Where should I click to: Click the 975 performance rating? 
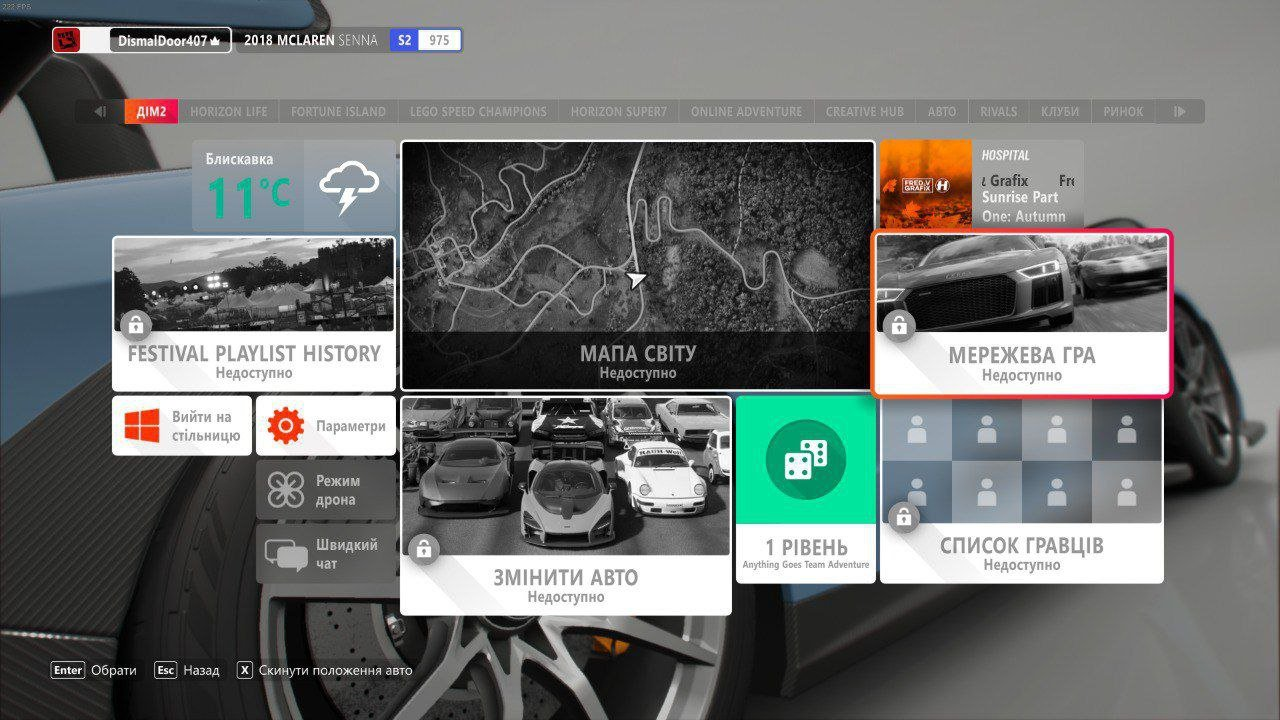439,40
